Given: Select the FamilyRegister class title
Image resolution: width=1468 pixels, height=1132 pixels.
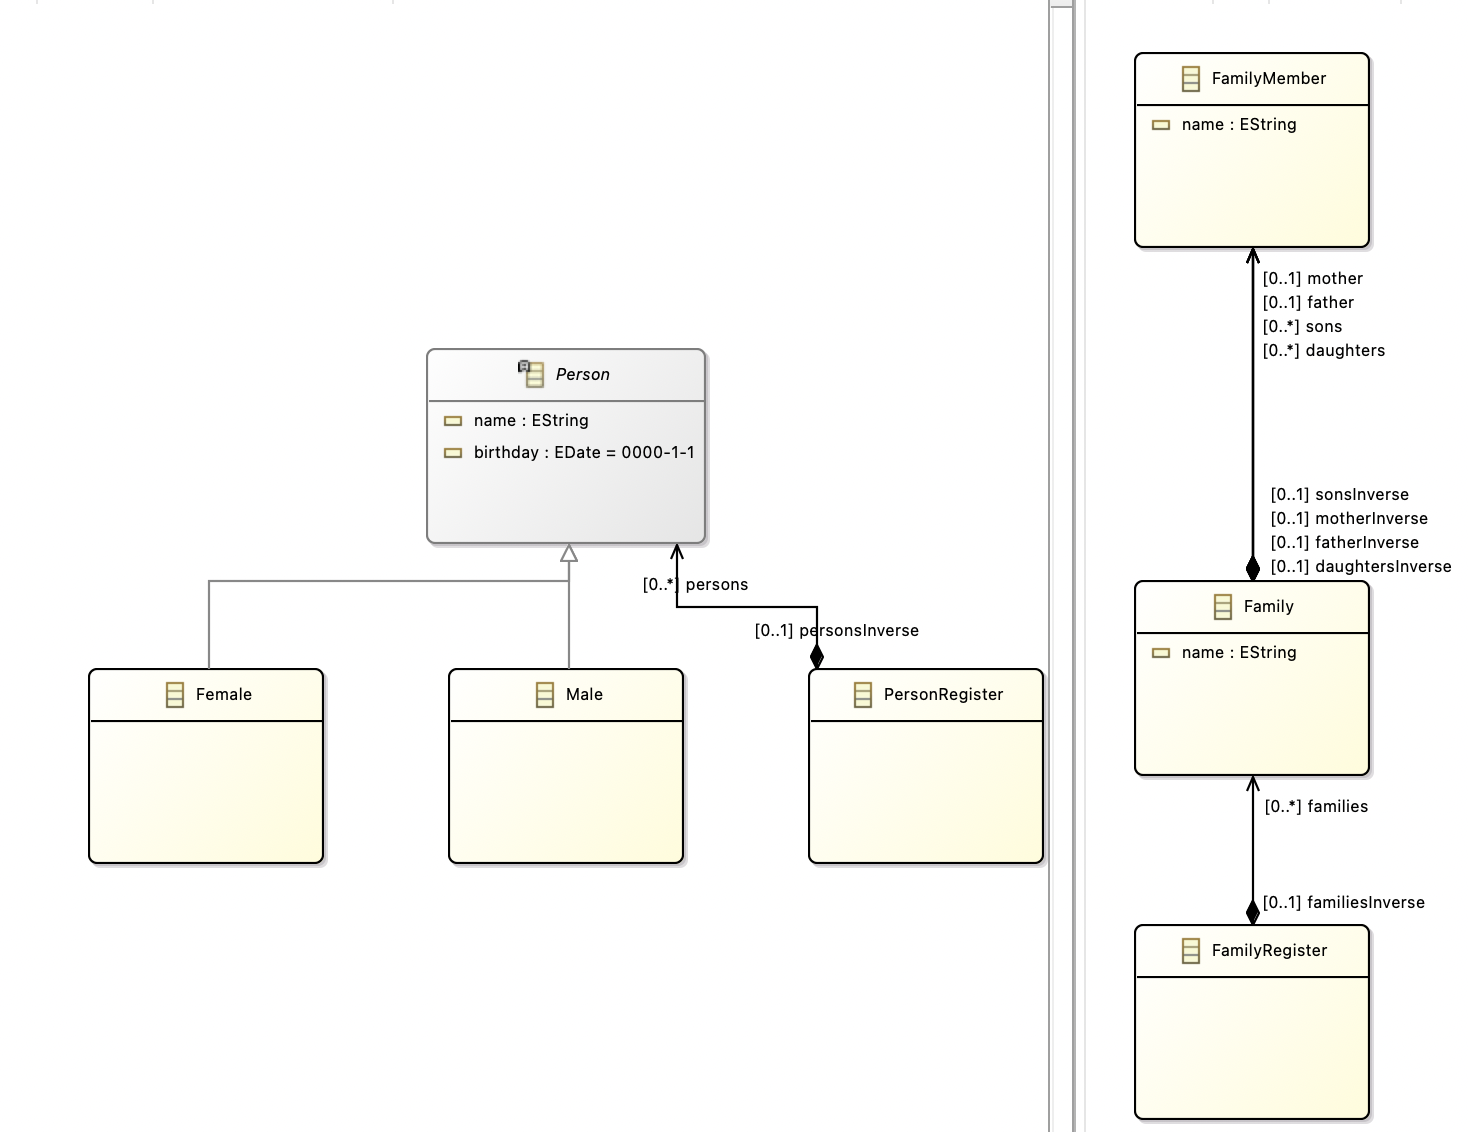Looking at the screenshot, I should point(1269,951).
